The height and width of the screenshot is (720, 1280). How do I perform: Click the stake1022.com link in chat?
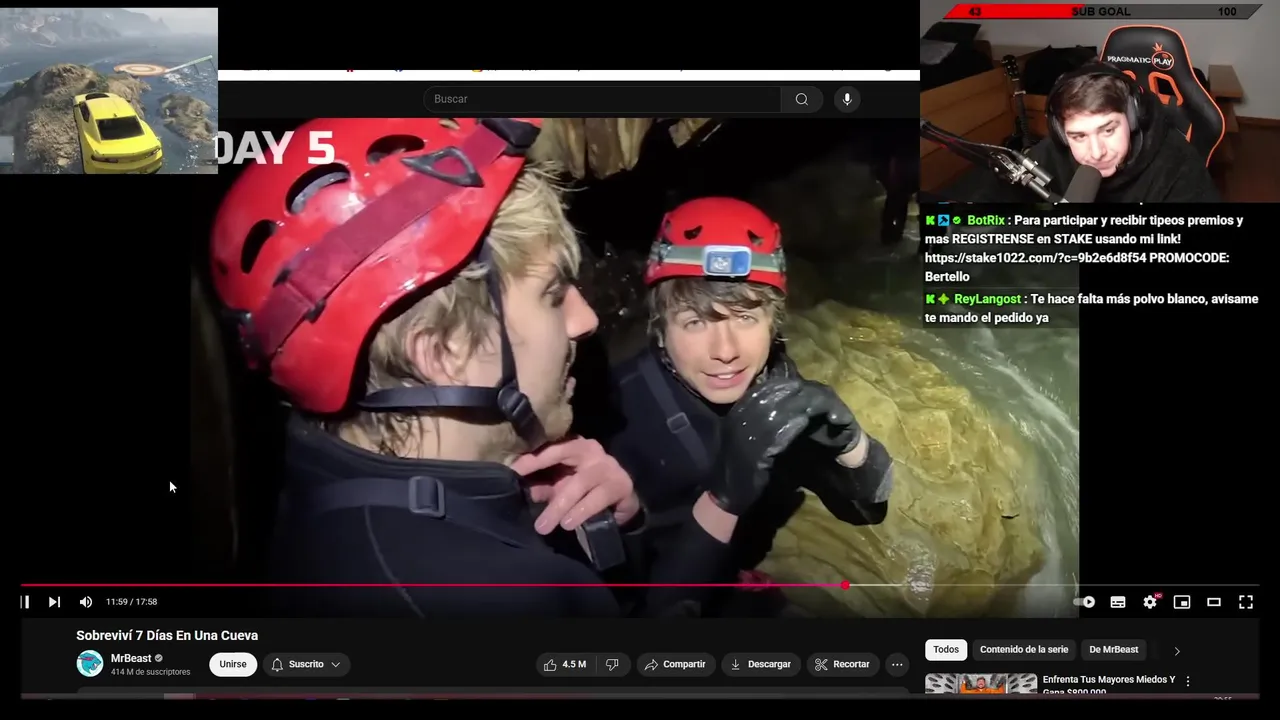tap(1035, 258)
